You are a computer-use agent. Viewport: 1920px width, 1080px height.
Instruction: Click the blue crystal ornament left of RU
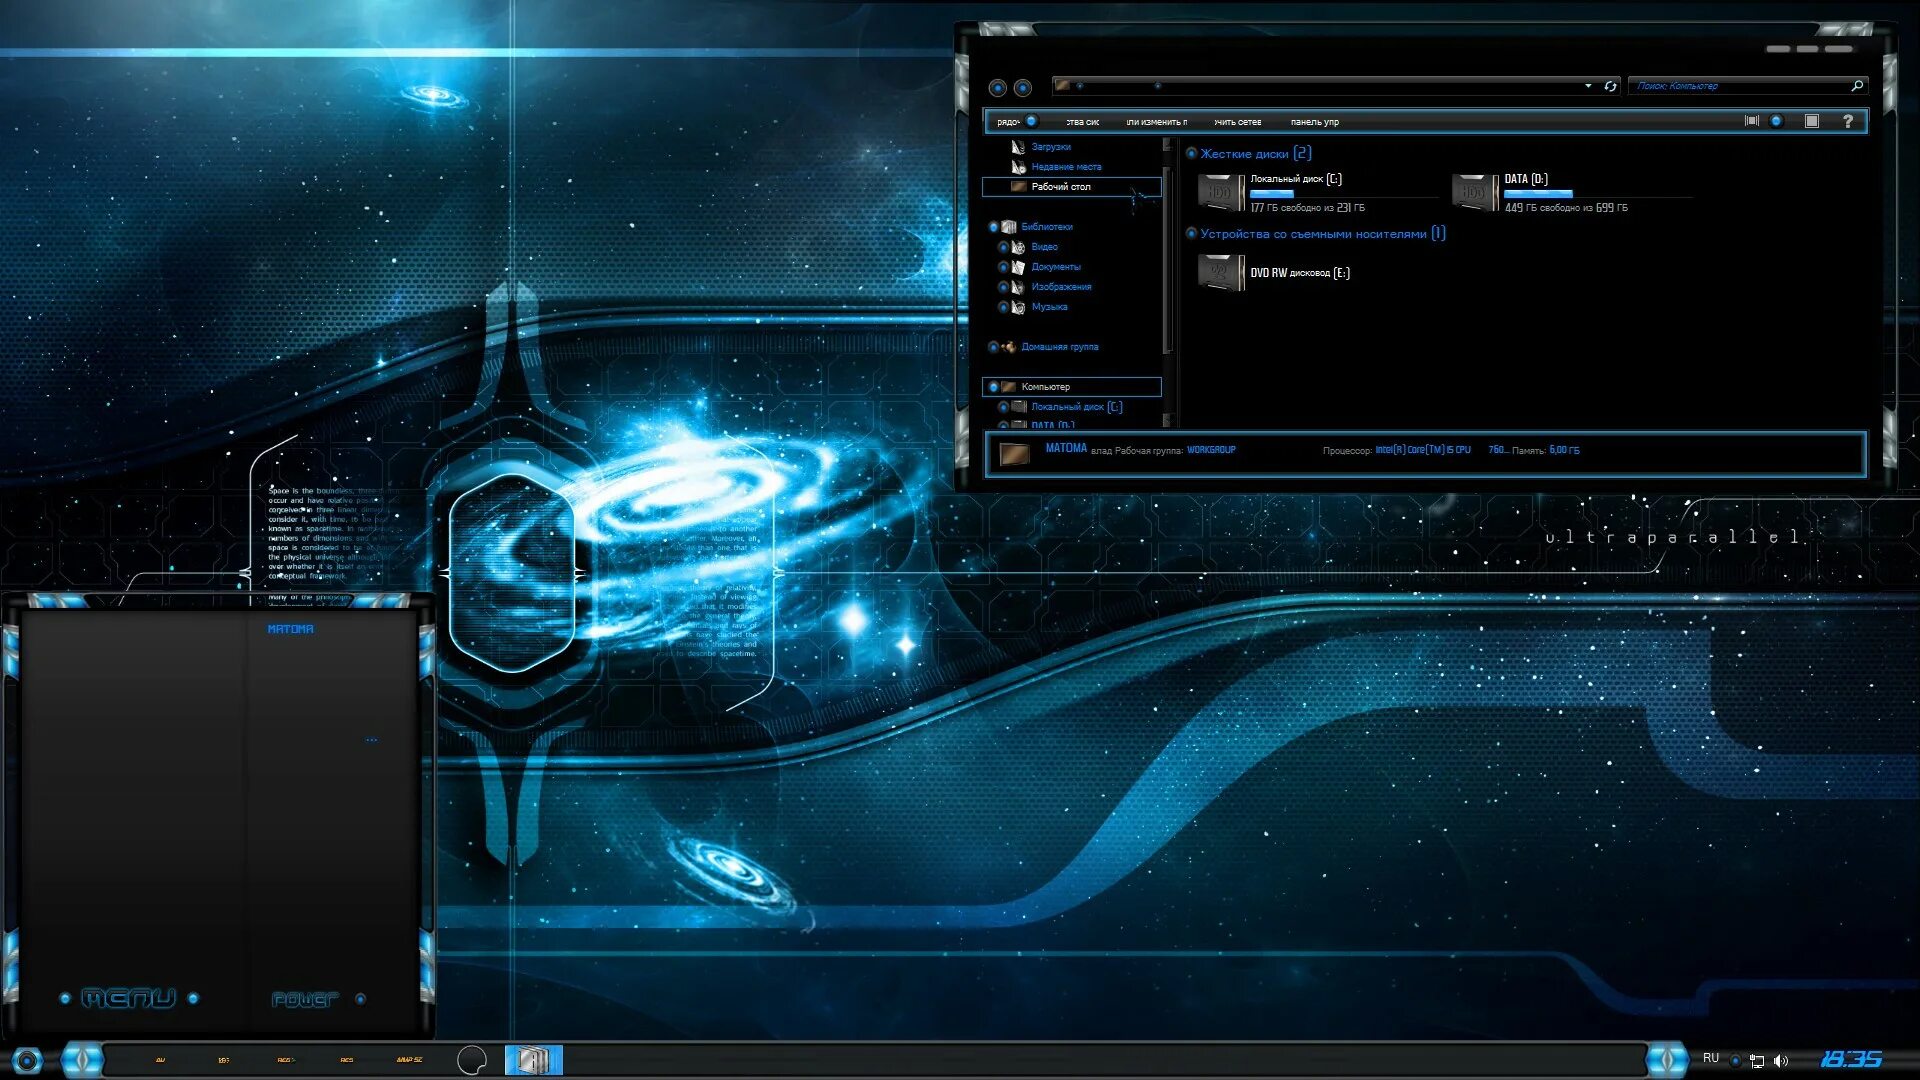tap(1666, 1059)
